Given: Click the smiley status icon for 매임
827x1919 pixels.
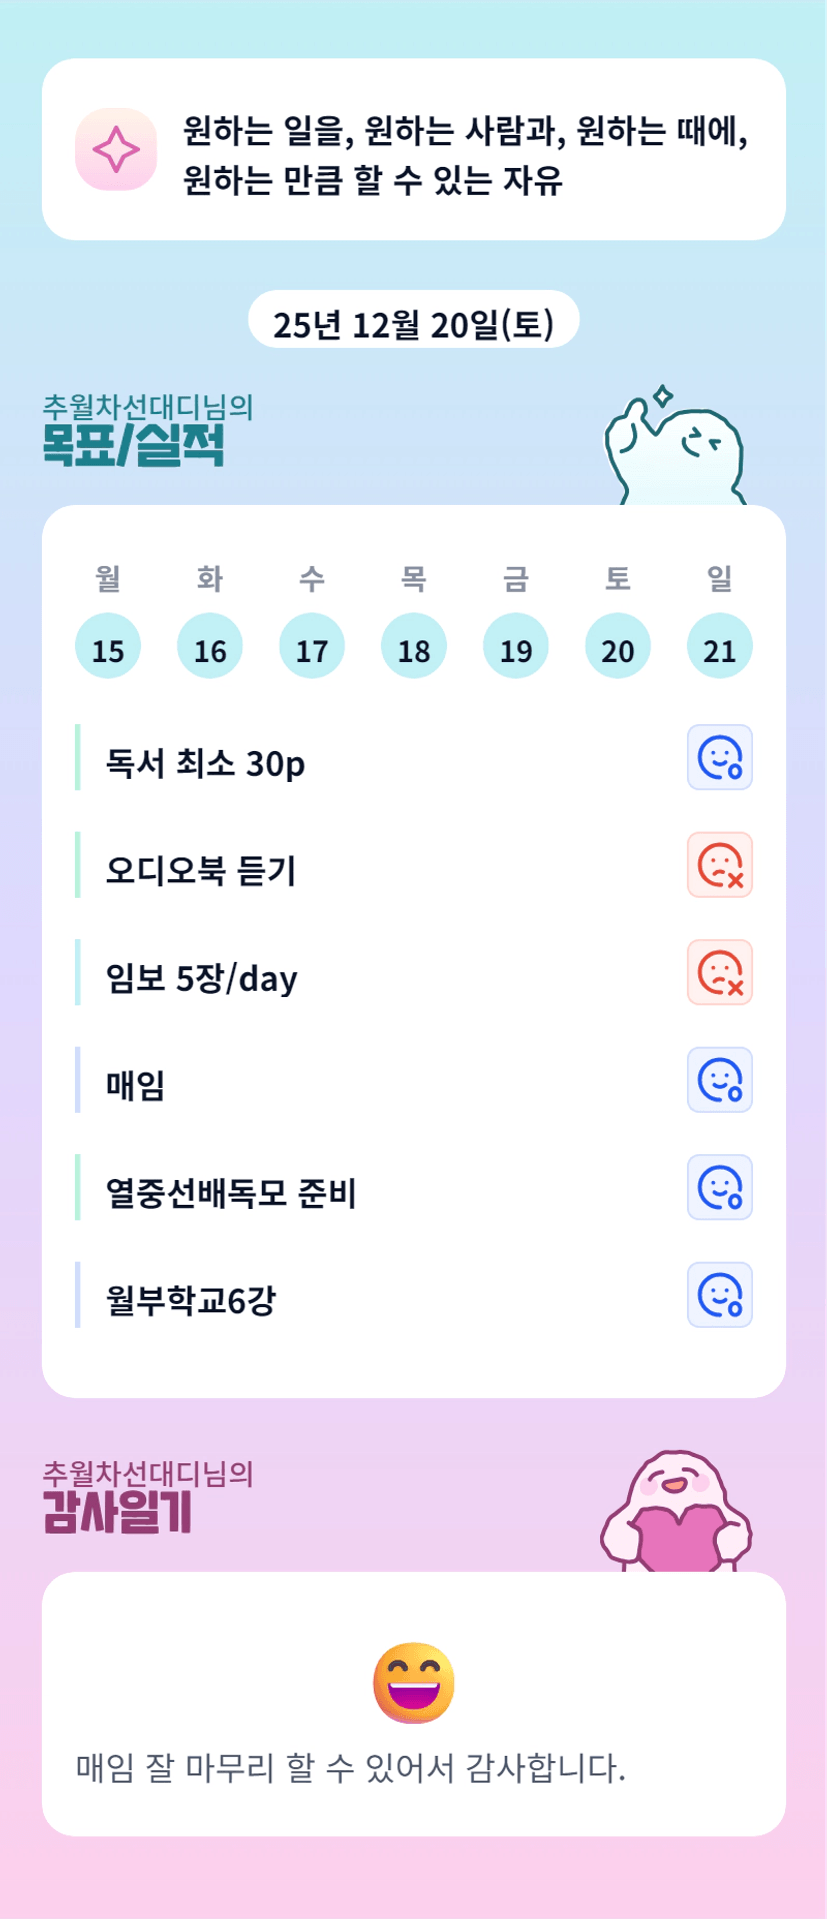Looking at the screenshot, I should (719, 1080).
